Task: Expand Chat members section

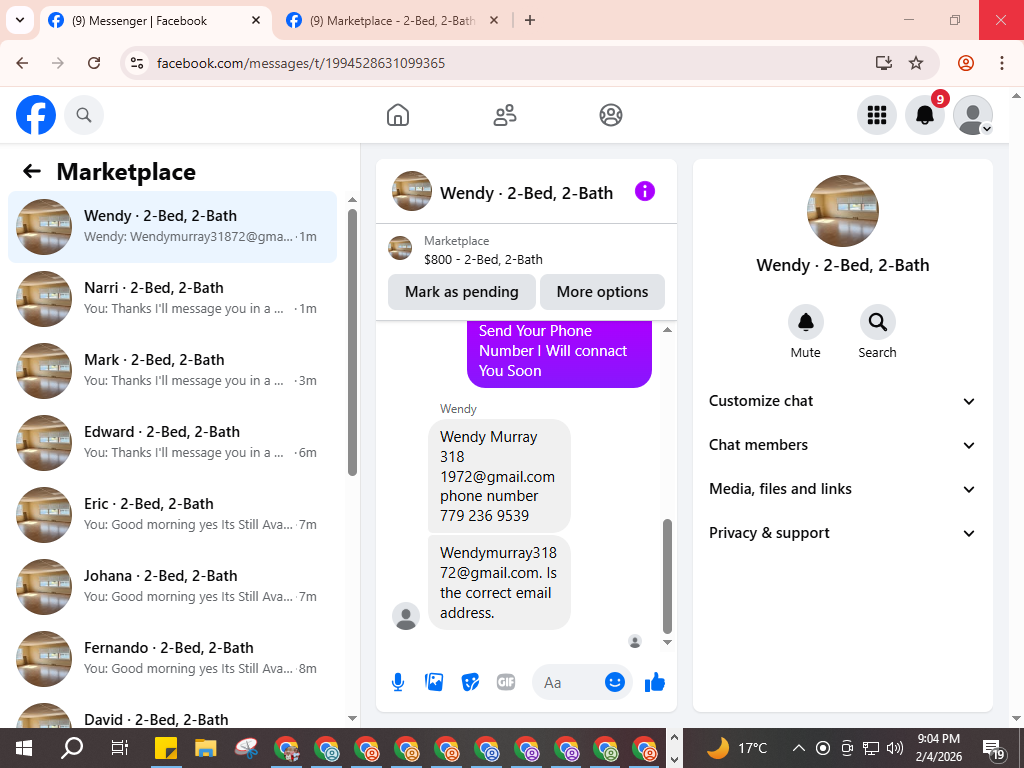Action: [x=842, y=445]
